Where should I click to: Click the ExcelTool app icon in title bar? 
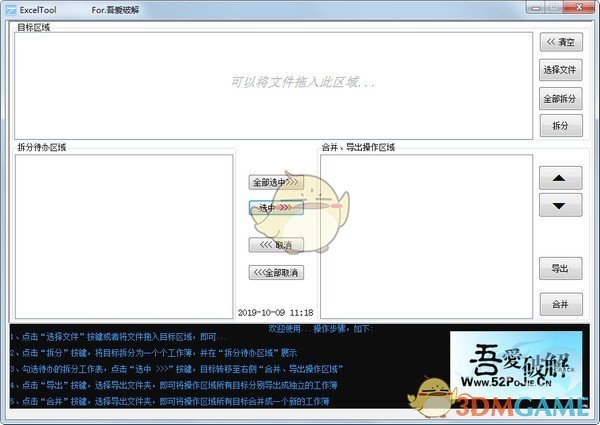point(10,8)
